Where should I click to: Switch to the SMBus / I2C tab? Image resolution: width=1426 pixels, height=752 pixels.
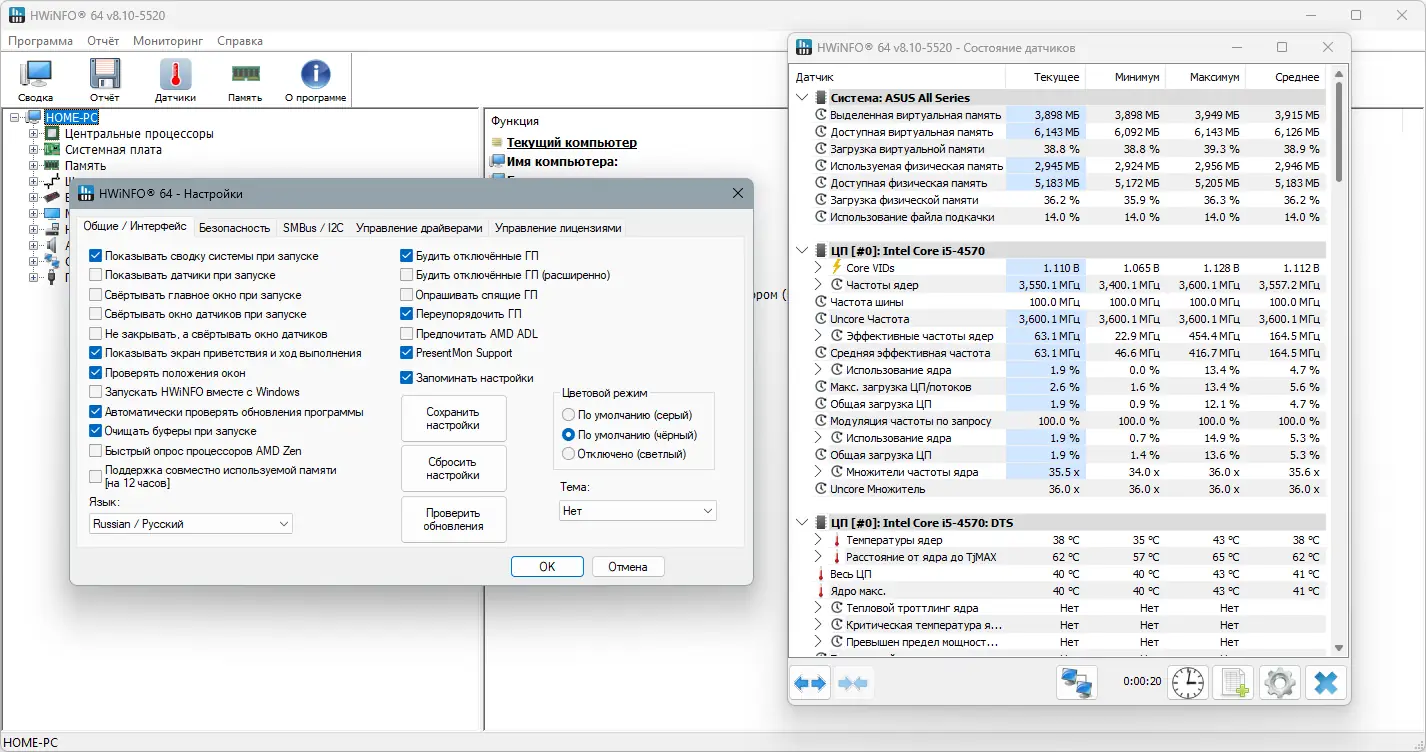[313, 228]
